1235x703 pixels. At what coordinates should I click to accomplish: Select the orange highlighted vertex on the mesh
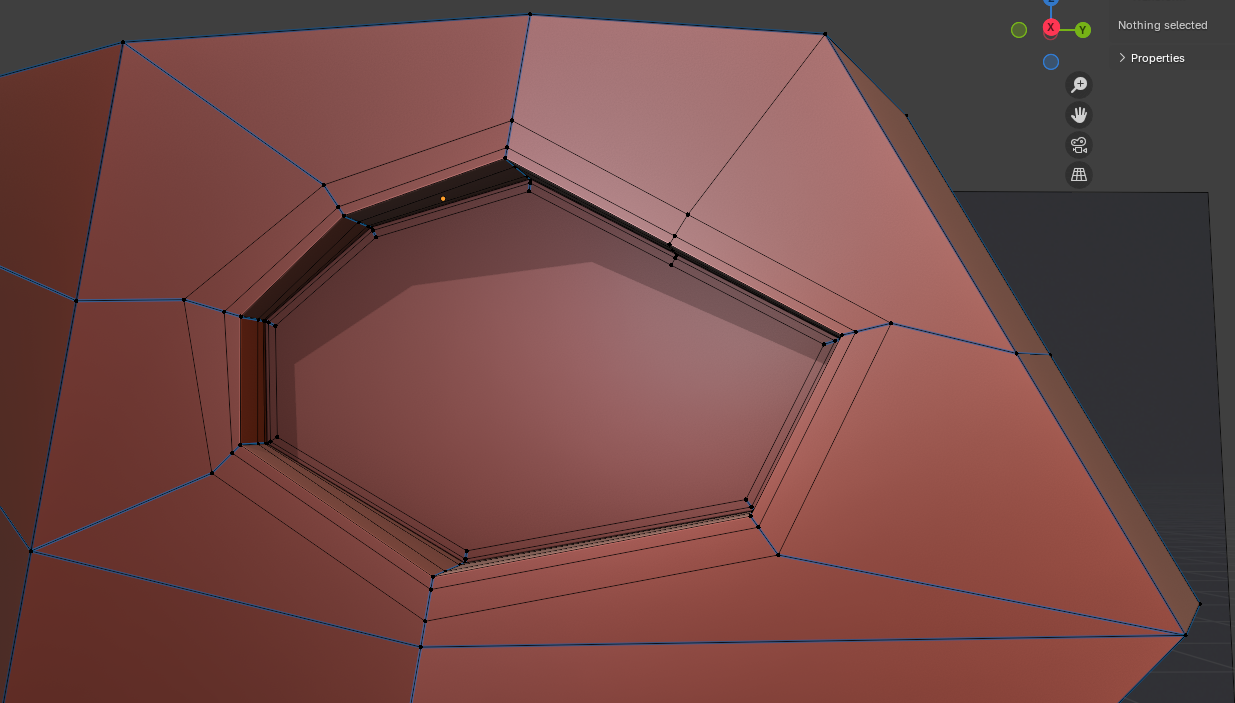(x=443, y=199)
